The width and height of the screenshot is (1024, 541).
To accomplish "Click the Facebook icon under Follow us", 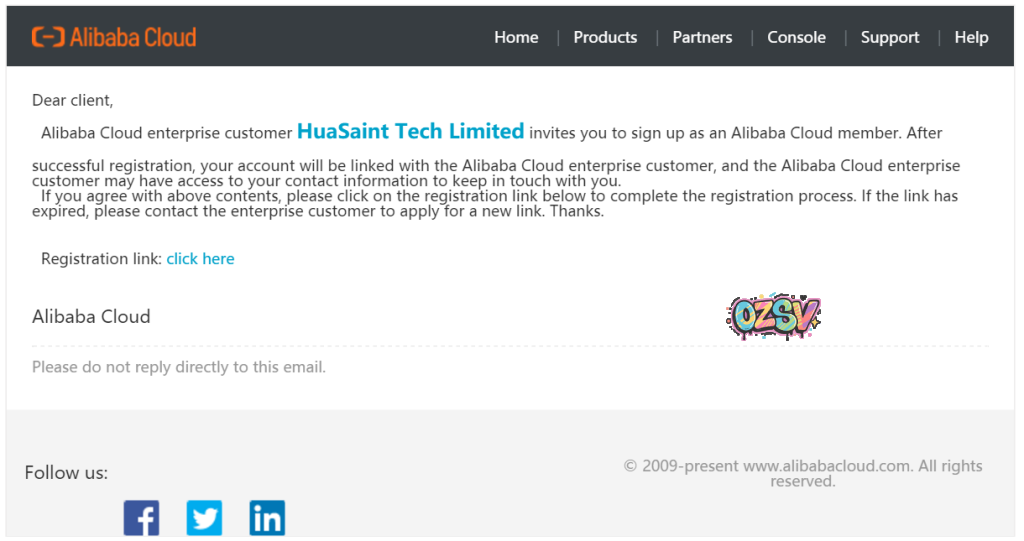I will pos(141,518).
